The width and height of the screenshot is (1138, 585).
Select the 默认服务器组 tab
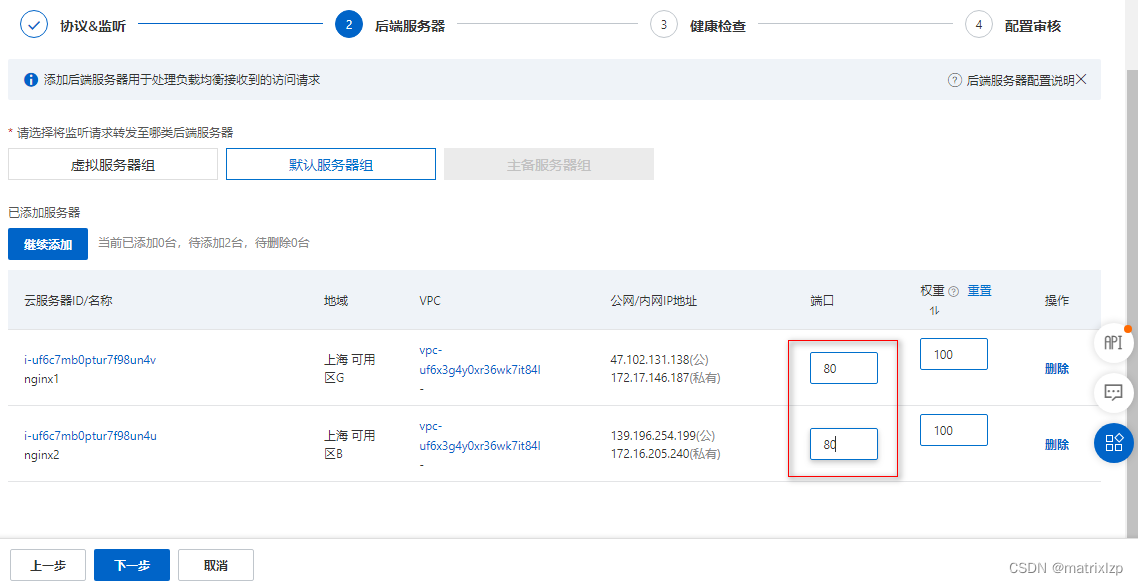click(330, 163)
